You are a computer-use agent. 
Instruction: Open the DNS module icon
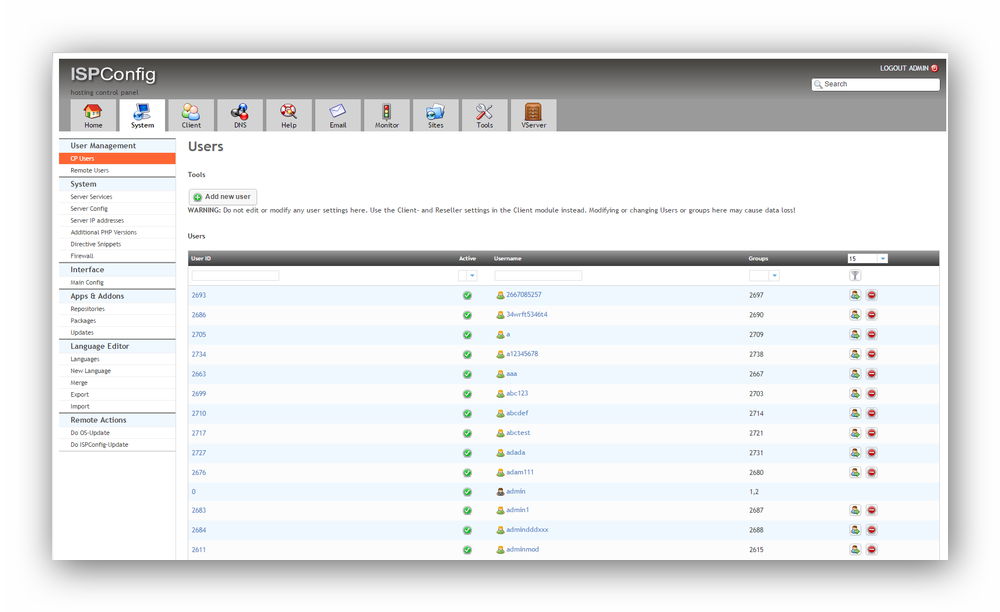240,112
